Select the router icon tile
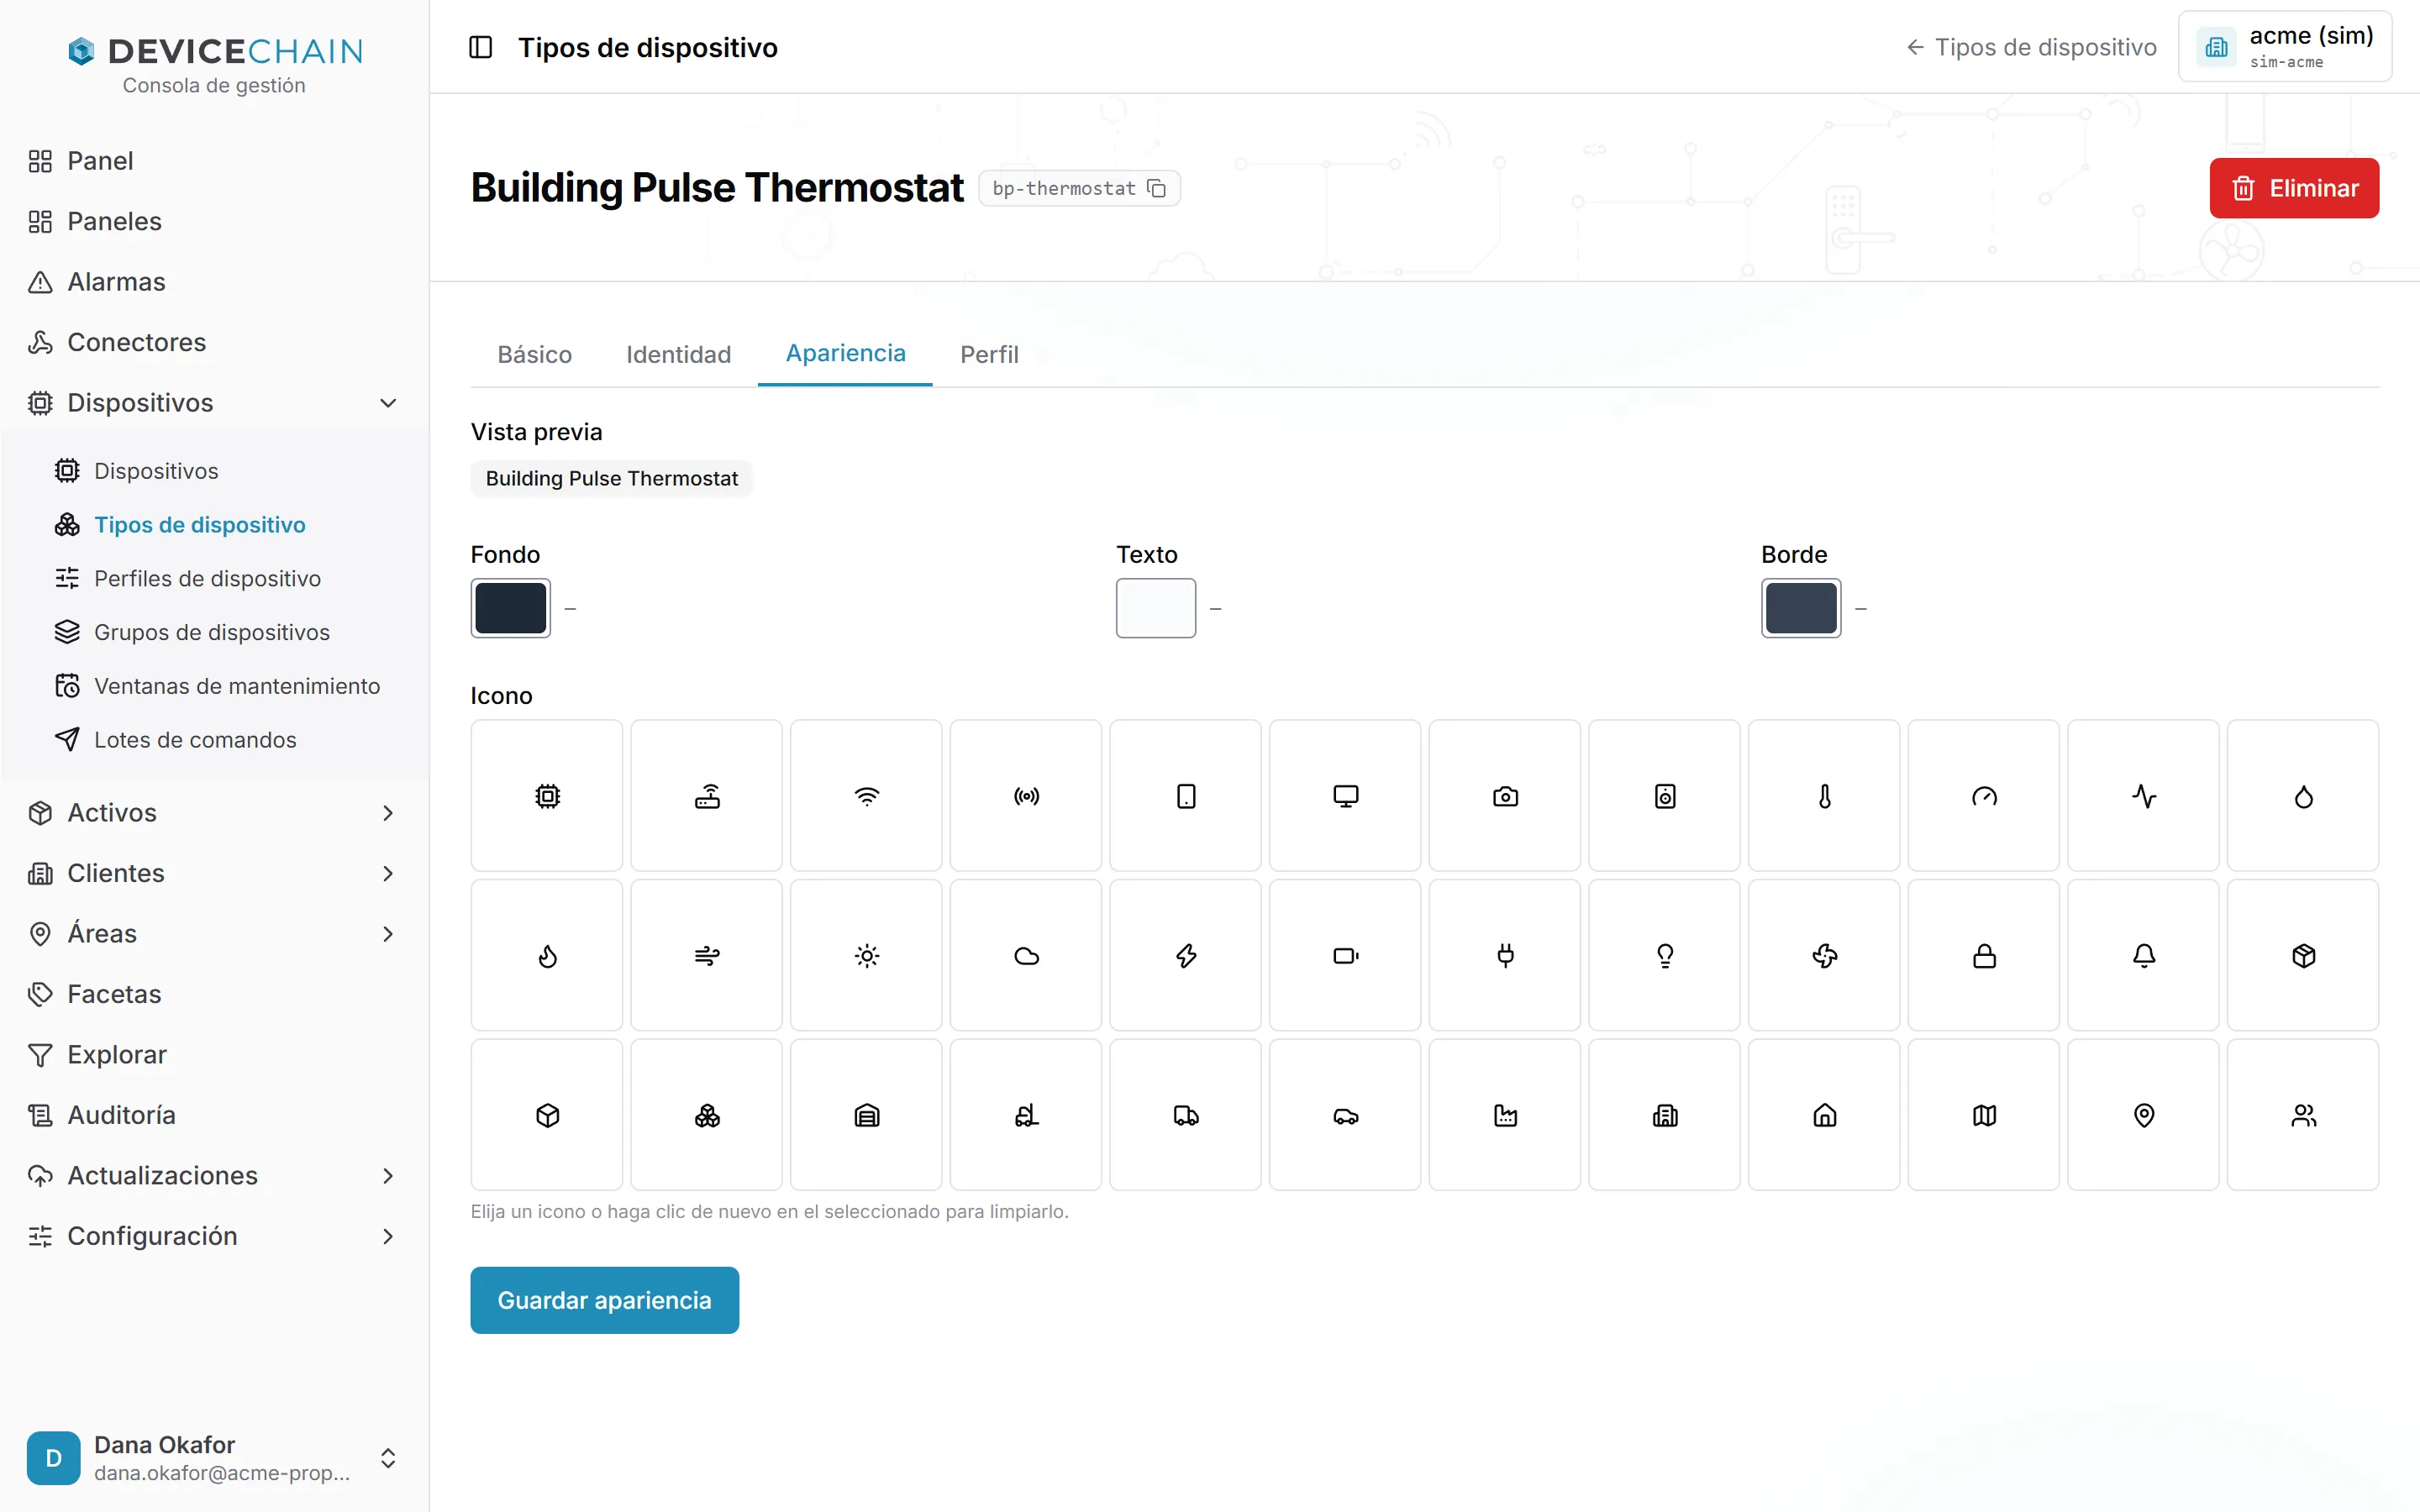 click(x=707, y=796)
